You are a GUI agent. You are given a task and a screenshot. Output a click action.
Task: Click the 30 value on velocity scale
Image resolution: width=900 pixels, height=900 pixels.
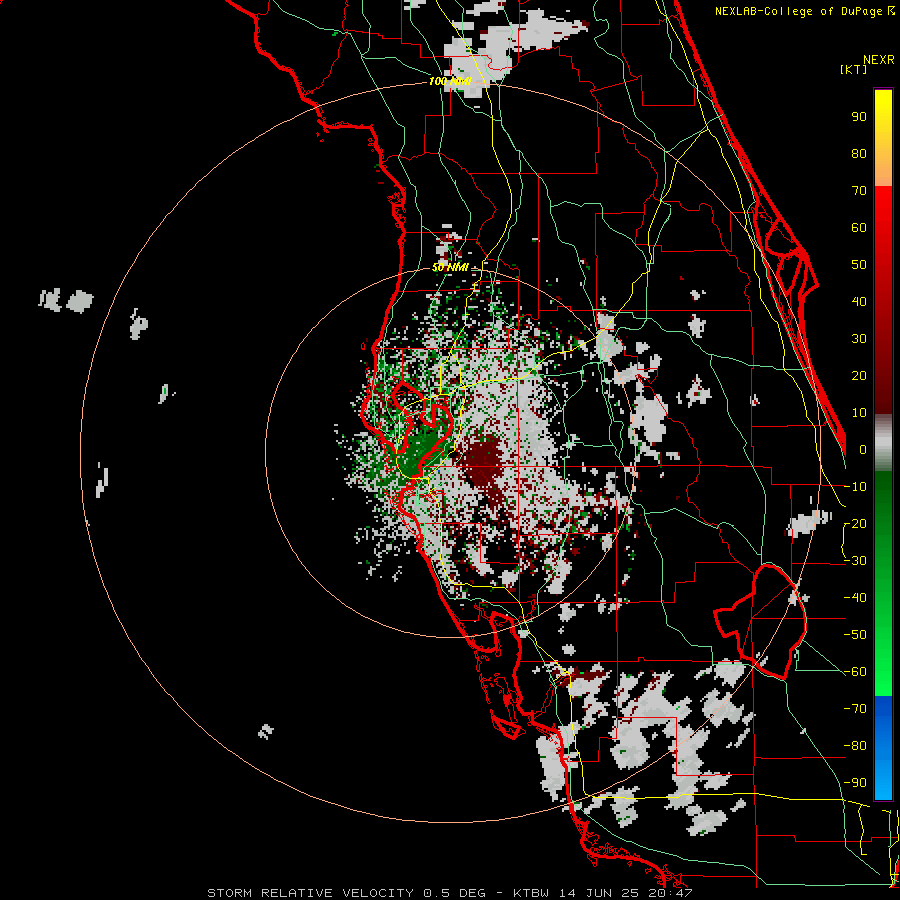pos(859,339)
